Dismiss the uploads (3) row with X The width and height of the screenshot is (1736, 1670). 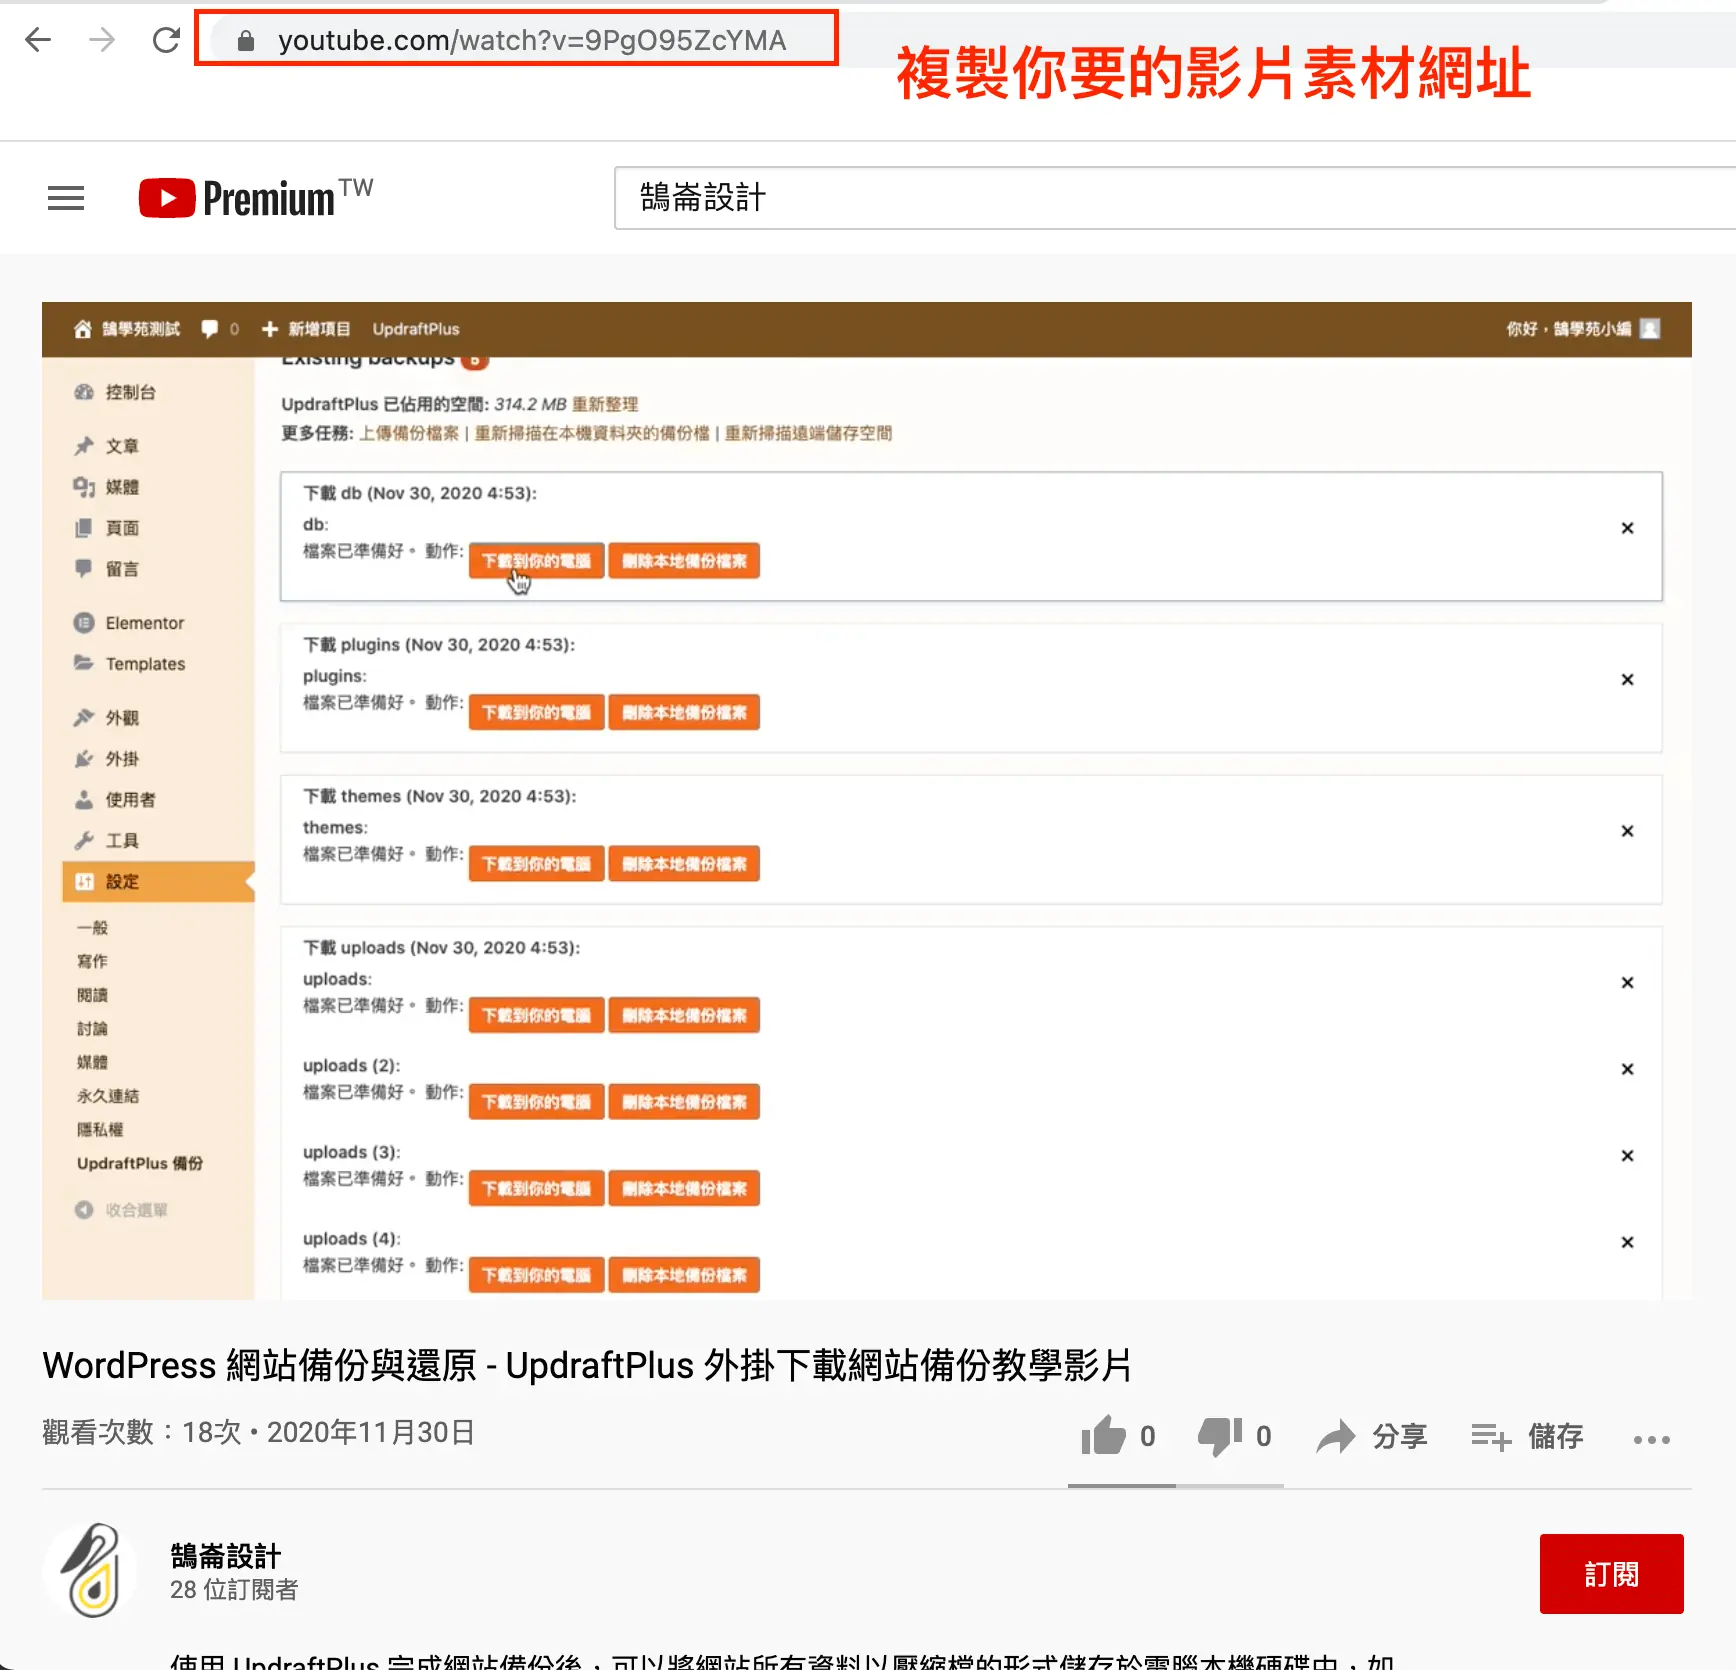point(1627,1156)
